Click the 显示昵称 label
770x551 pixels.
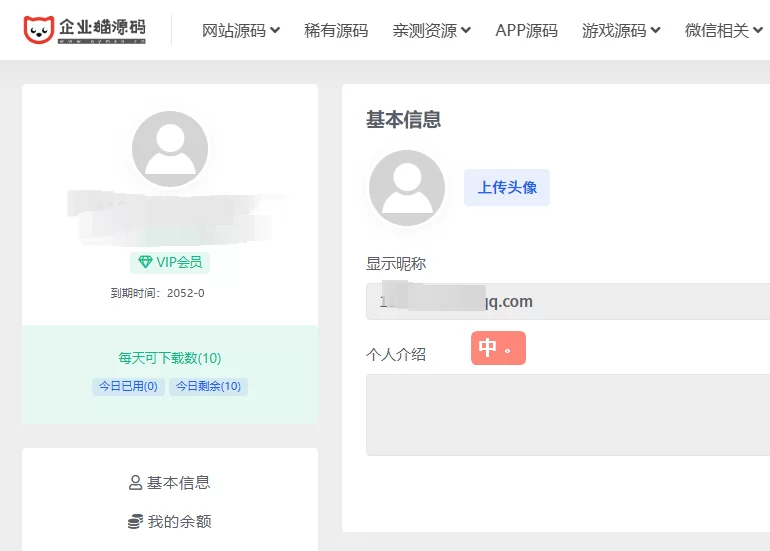click(x=396, y=264)
